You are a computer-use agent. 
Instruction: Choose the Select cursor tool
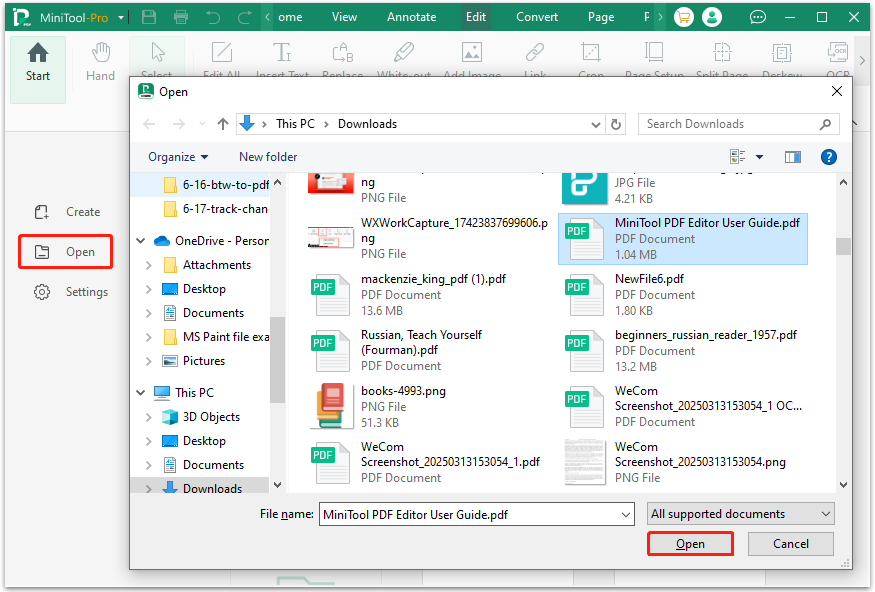pyautogui.click(x=157, y=52)
